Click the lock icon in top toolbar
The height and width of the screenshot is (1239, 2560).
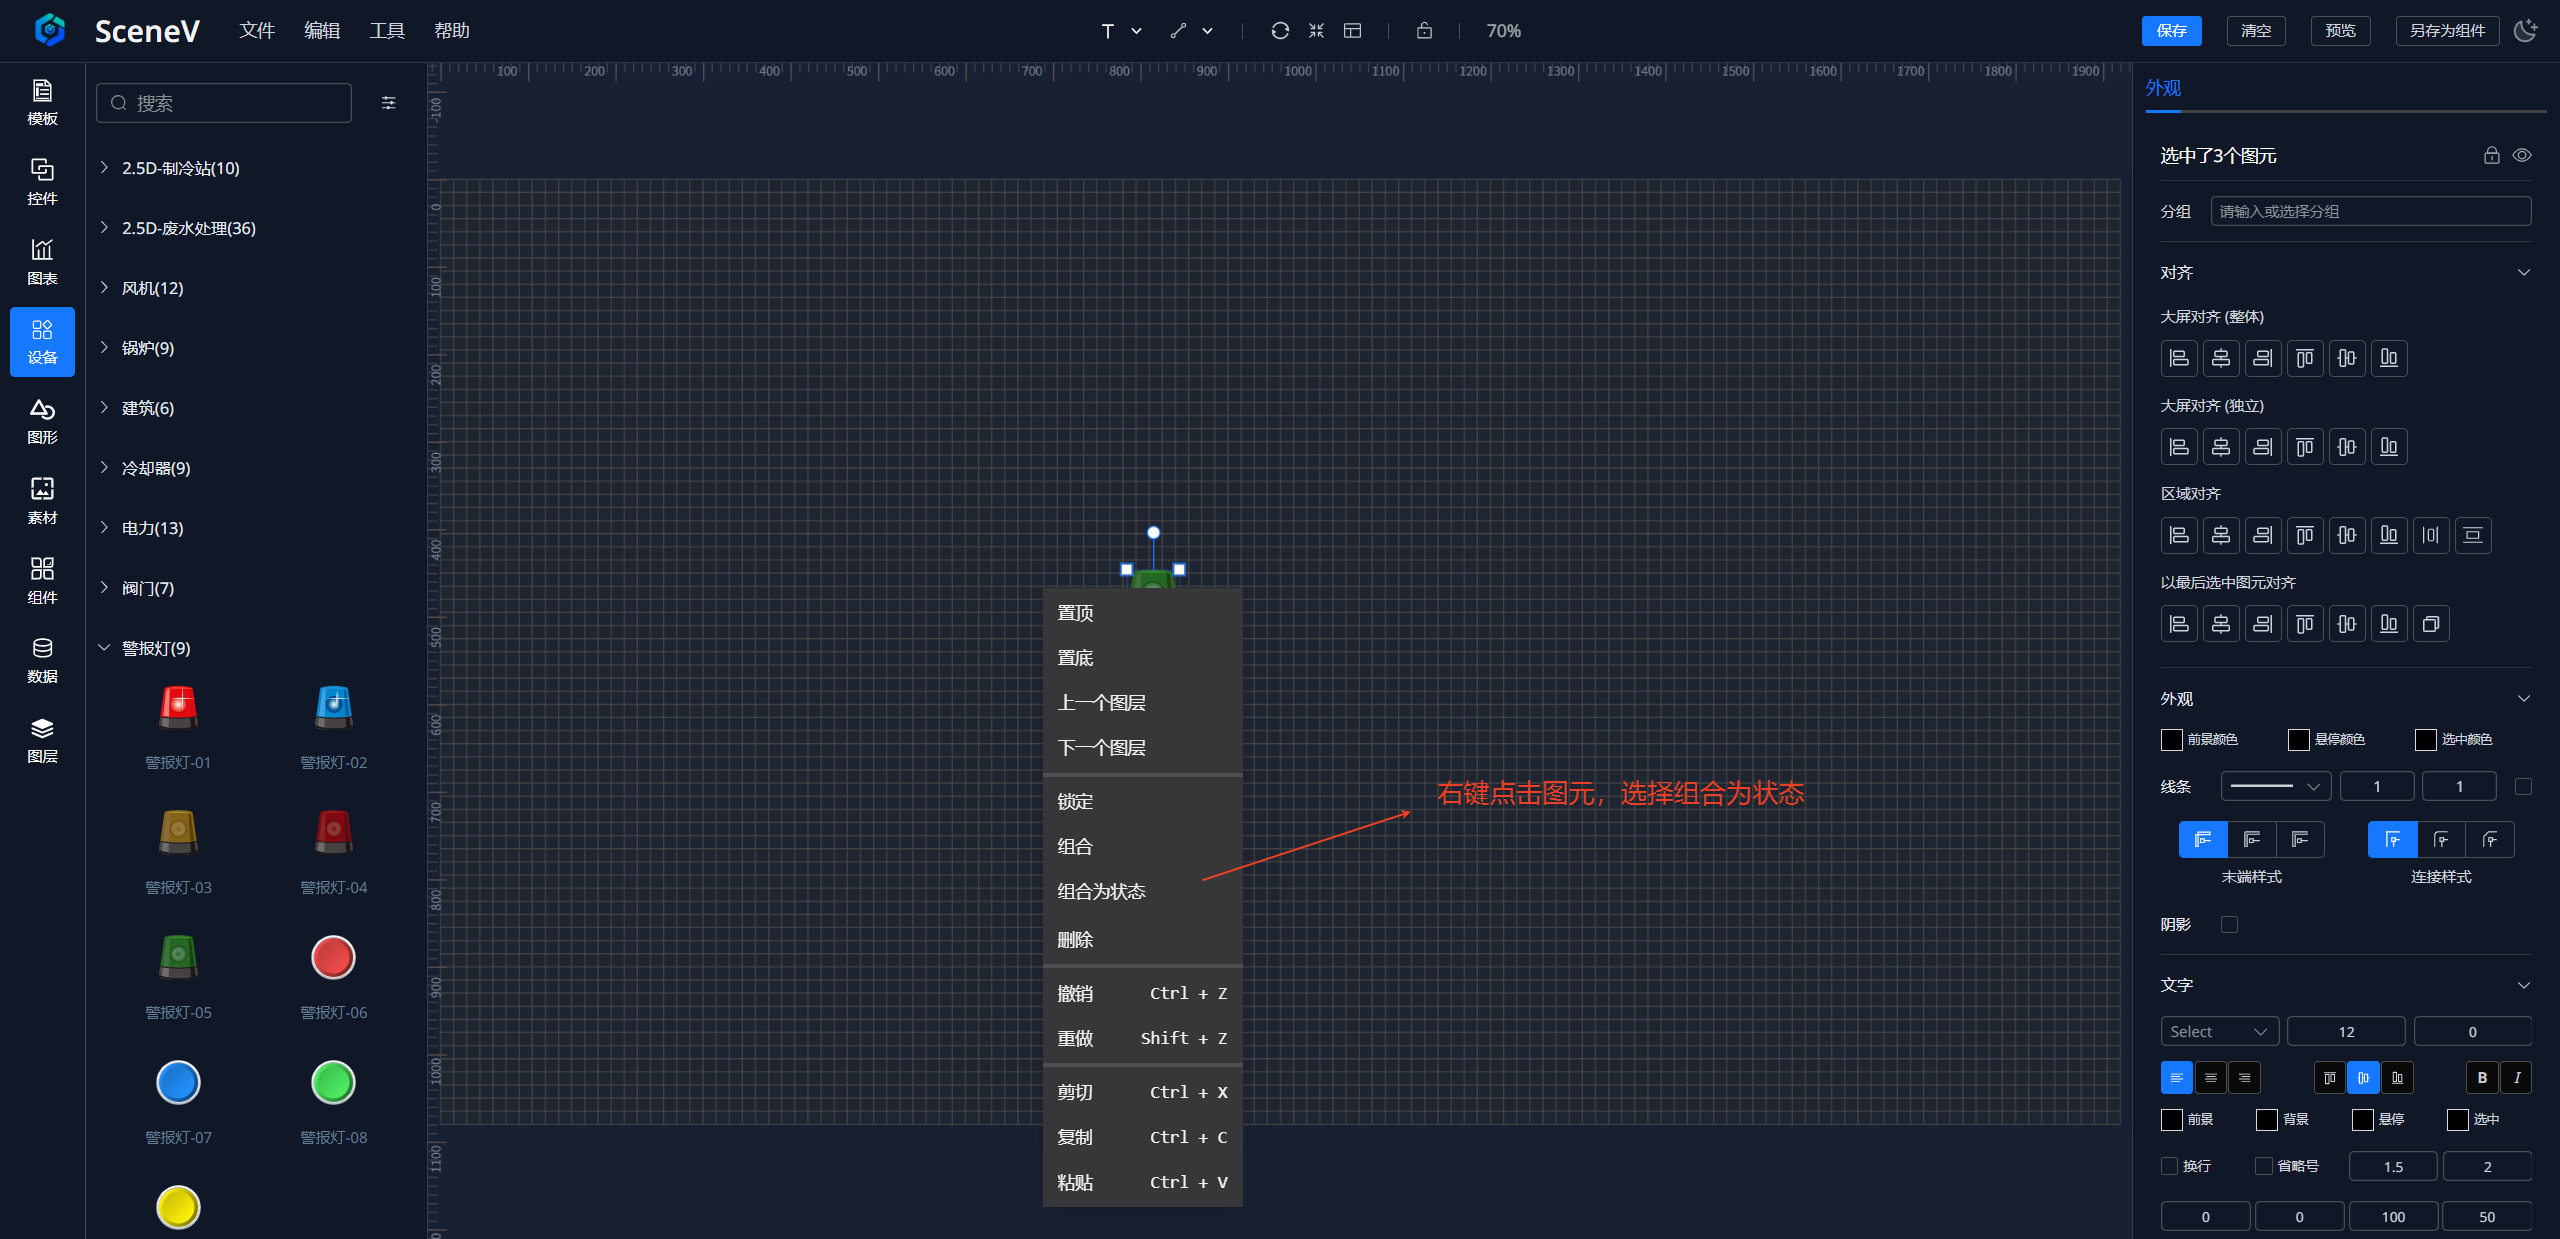coord(1424,30)
